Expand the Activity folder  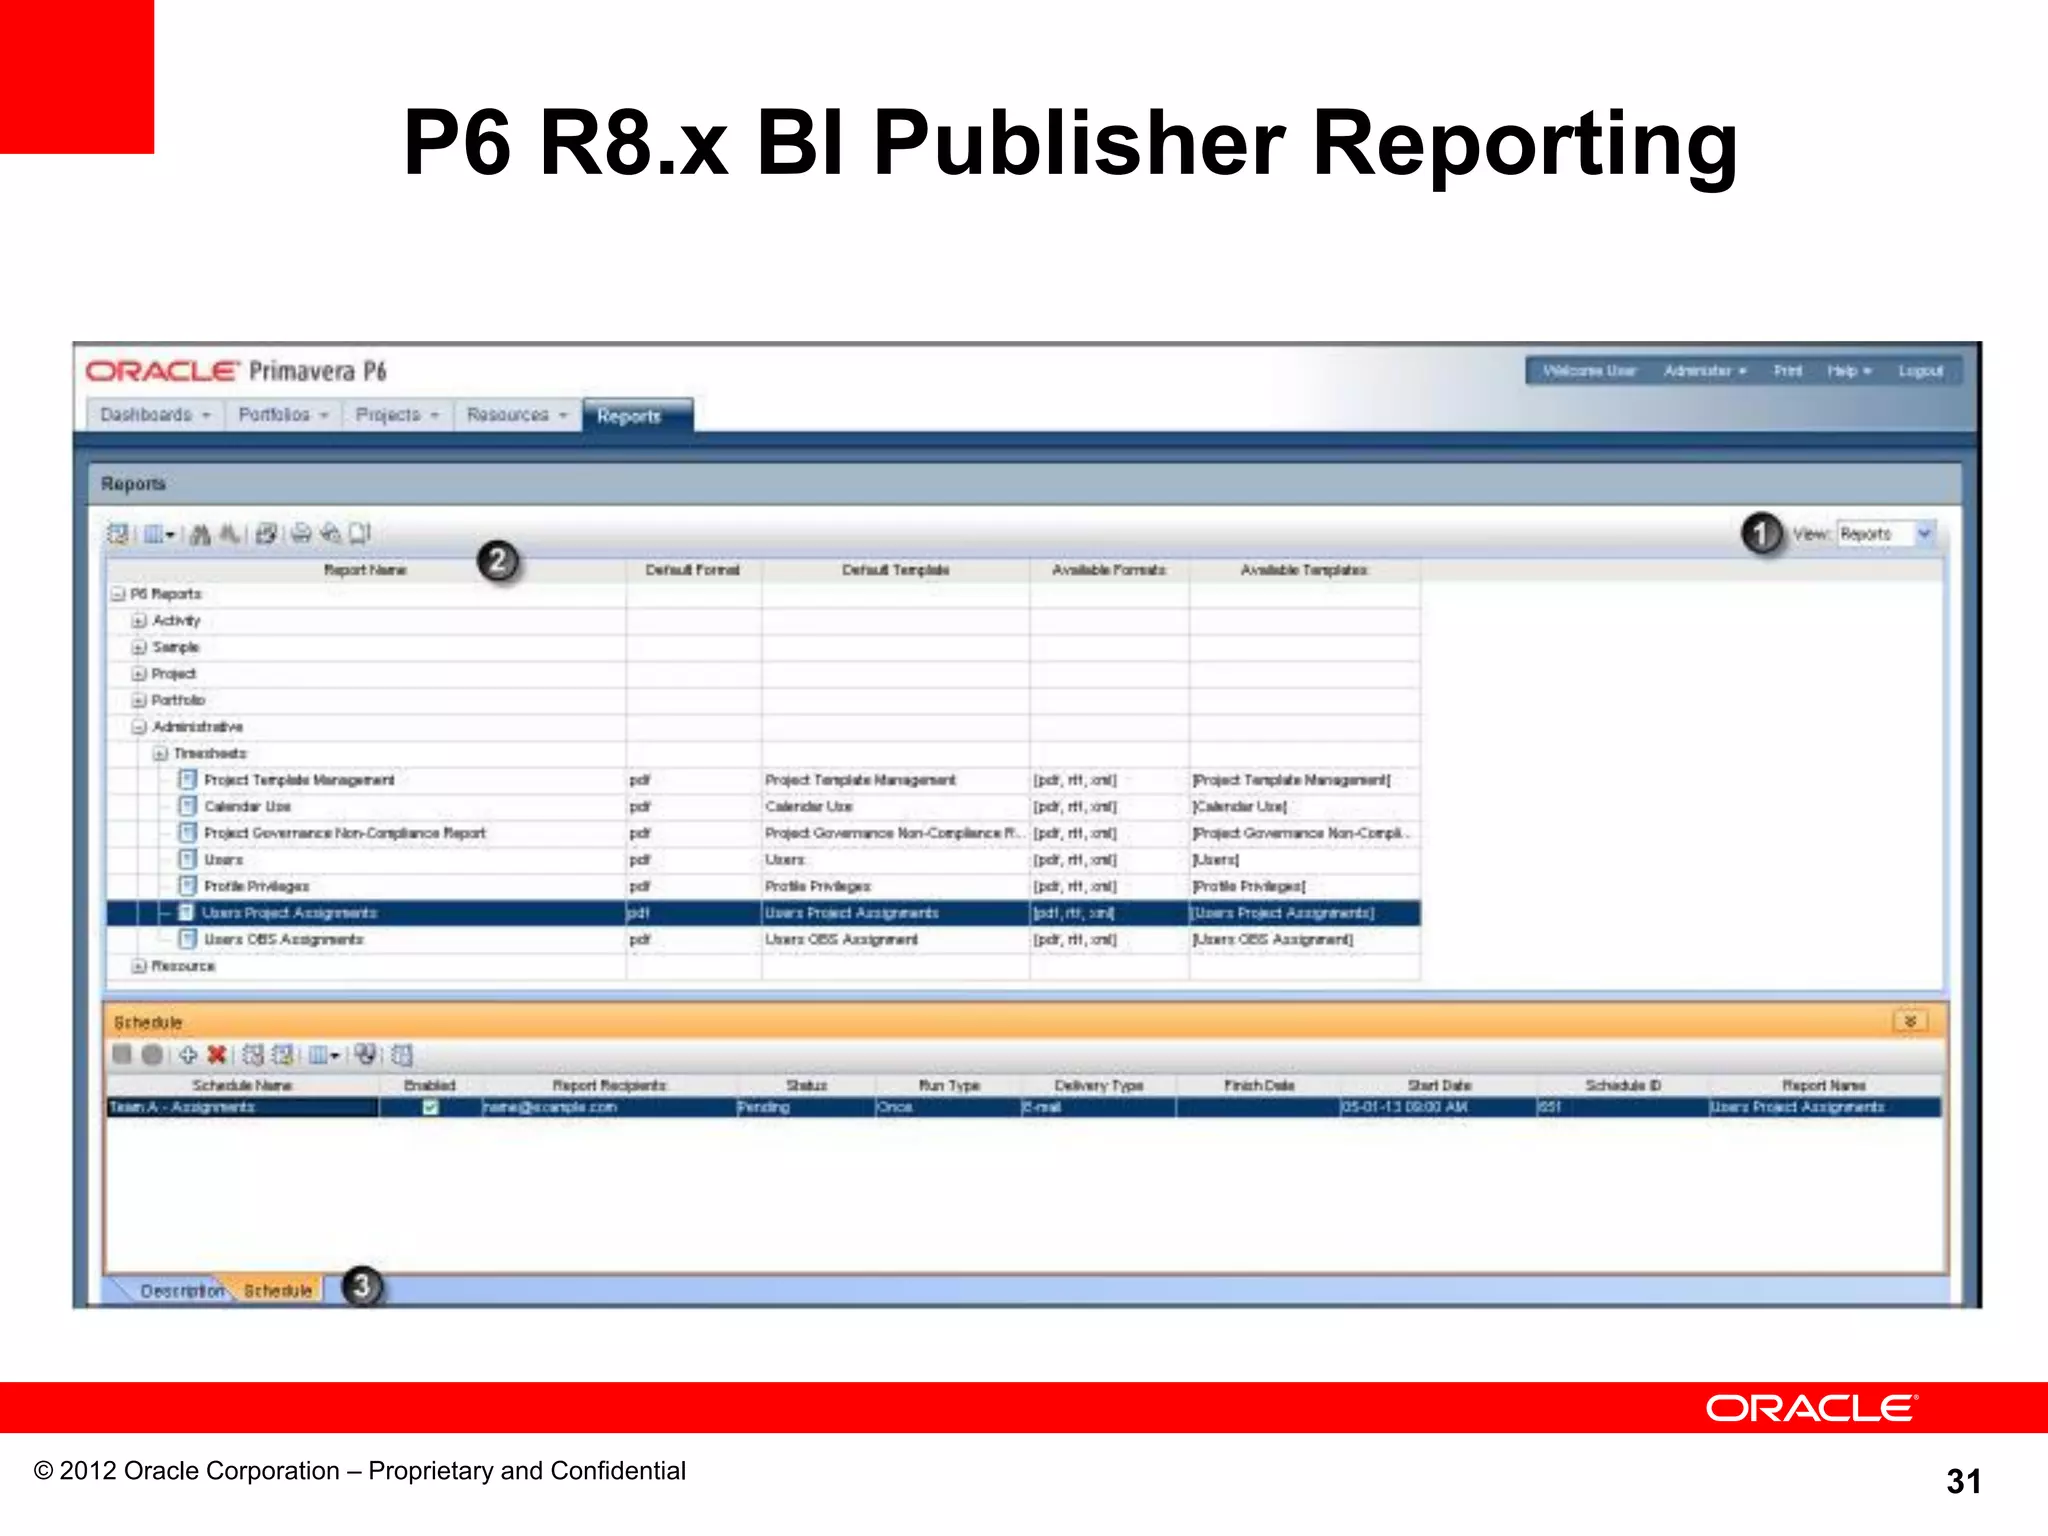coord(139,621)
